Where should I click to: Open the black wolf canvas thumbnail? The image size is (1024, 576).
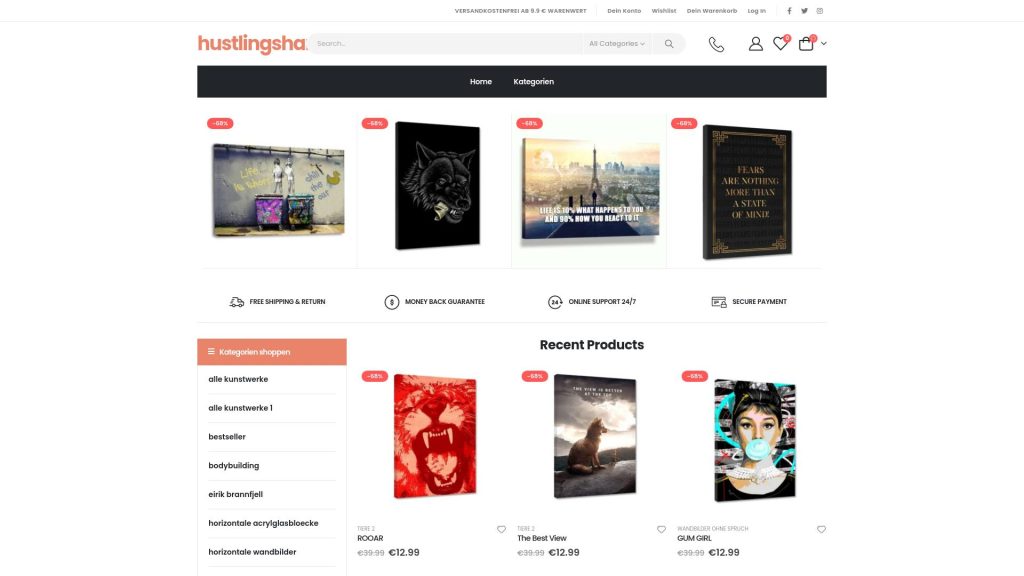[x=438, y=185]
